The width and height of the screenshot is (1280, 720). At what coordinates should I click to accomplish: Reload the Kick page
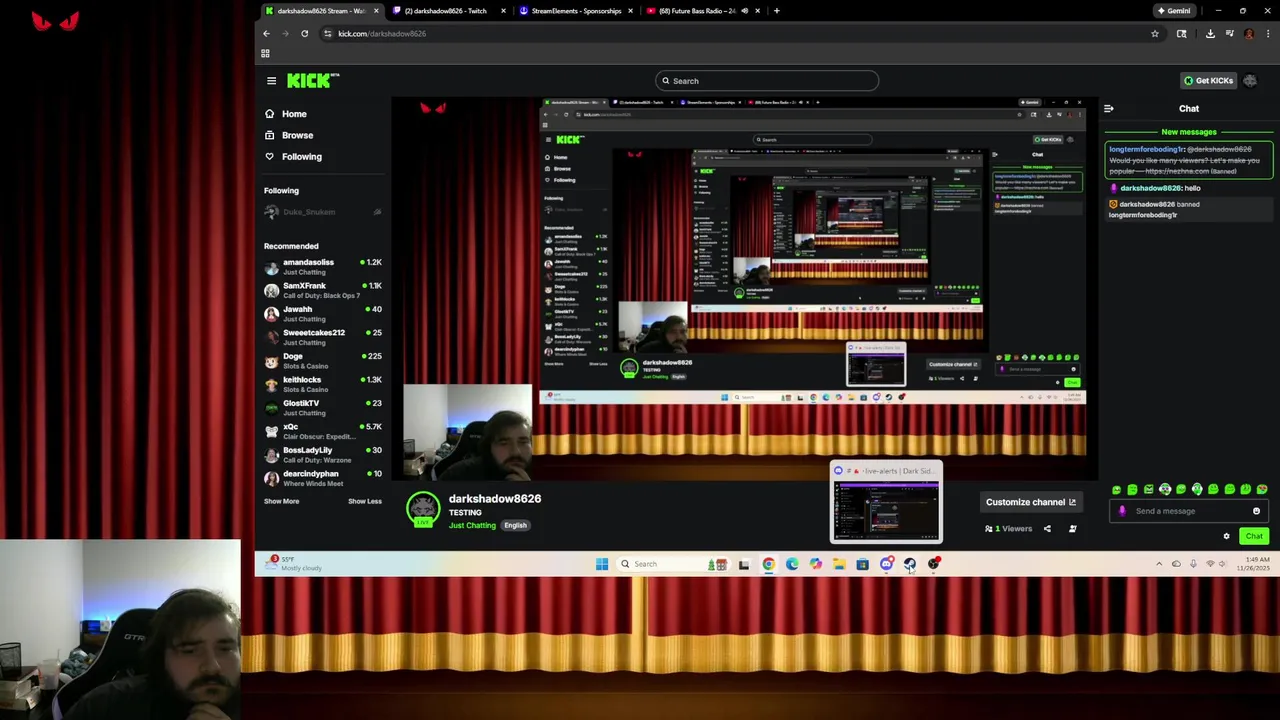tap(305, 34)
